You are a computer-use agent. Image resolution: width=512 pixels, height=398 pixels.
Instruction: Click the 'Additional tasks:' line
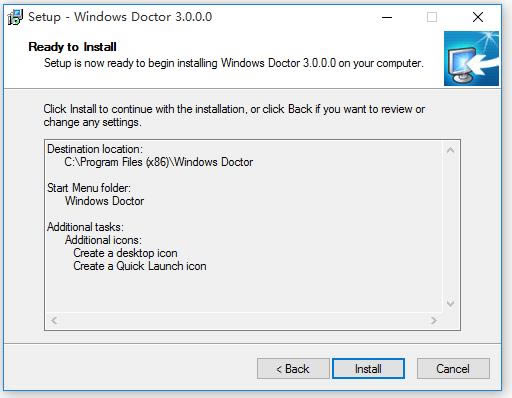pos(85,227)
